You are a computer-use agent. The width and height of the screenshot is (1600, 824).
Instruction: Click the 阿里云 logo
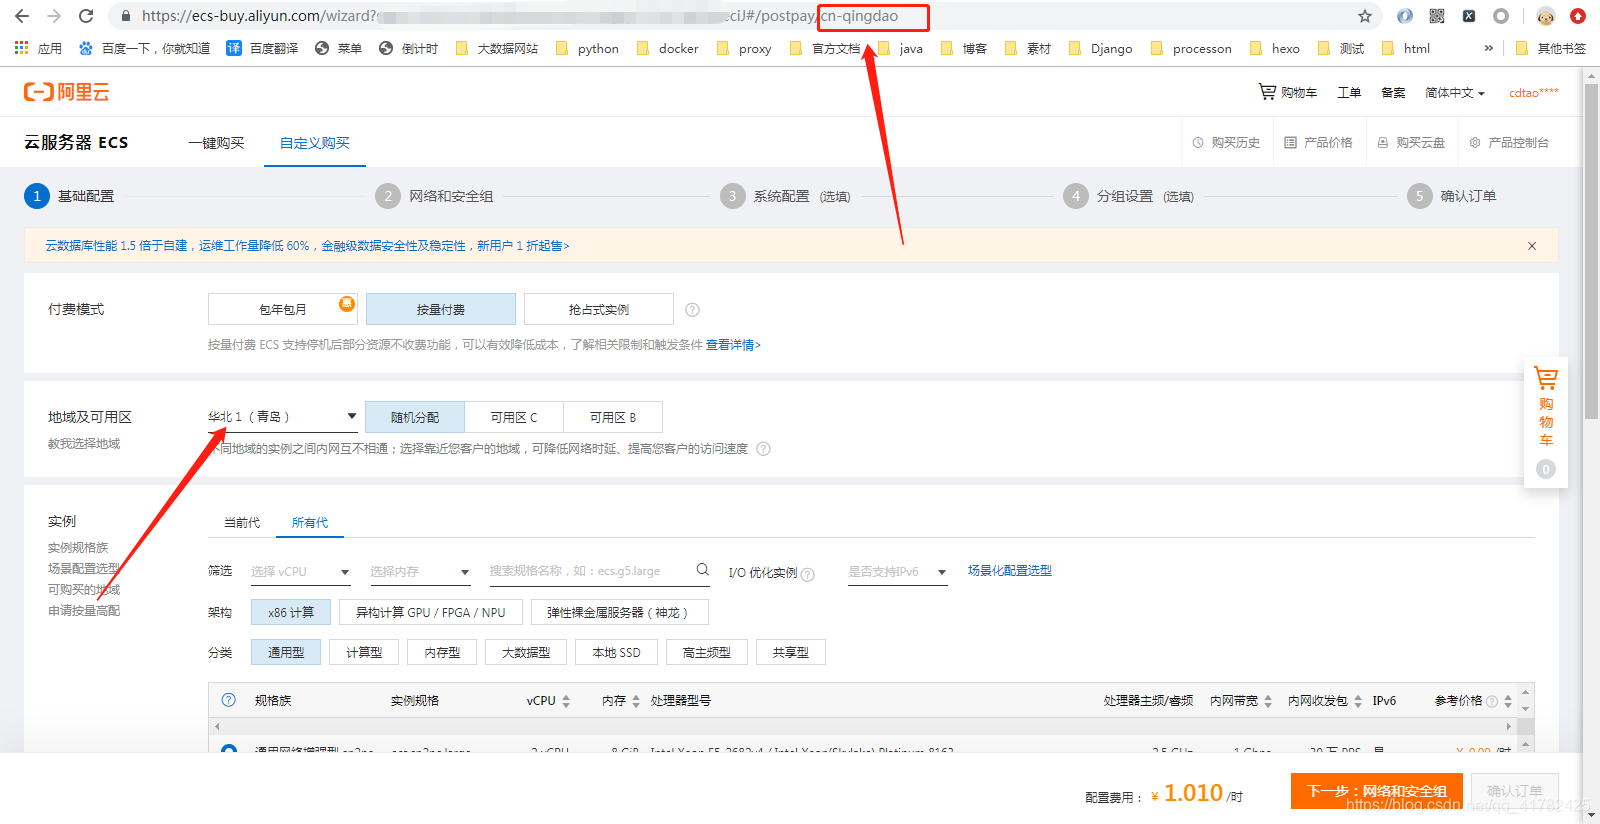[66, 92]
